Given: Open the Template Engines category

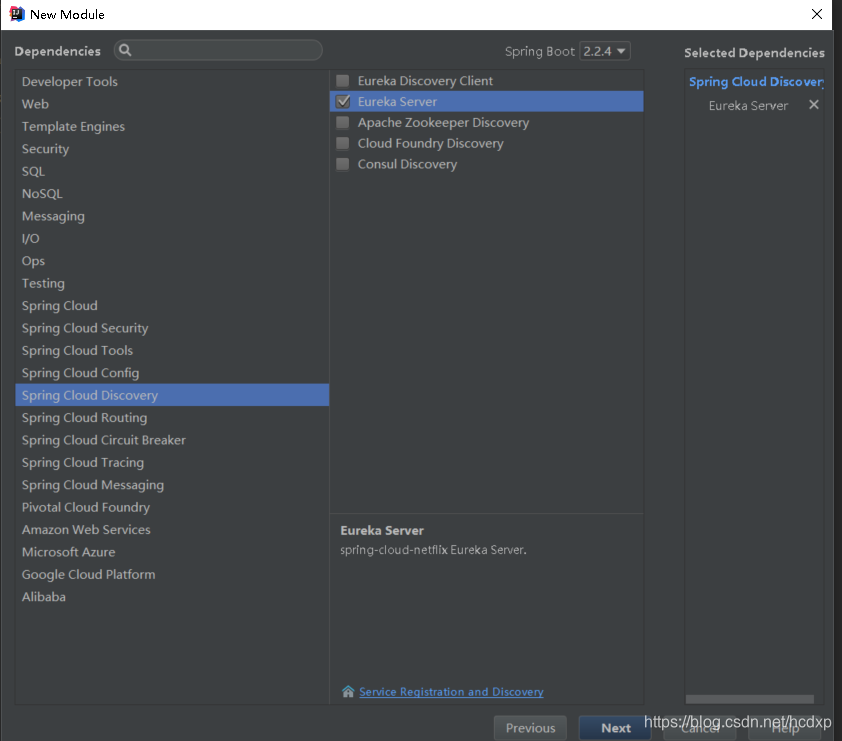Looking at the screenshot, I should [172, 127].
